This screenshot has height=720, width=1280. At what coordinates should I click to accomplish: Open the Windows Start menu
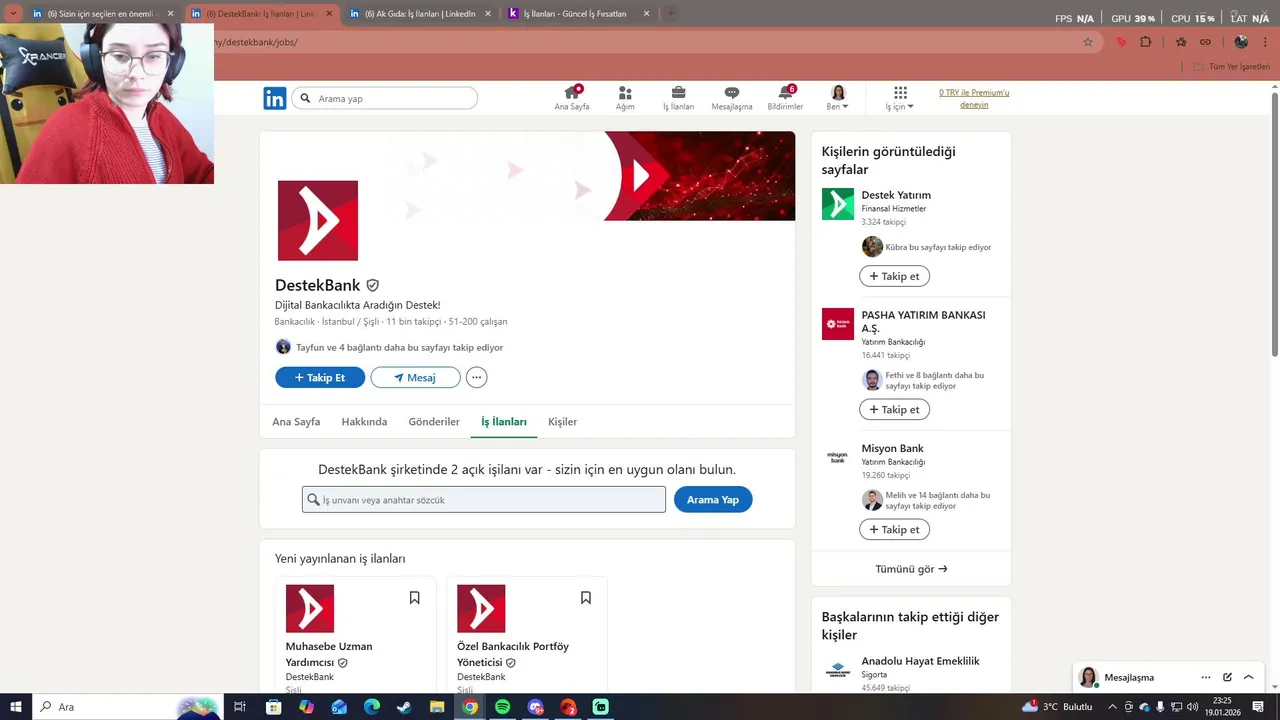coord(16,707)
